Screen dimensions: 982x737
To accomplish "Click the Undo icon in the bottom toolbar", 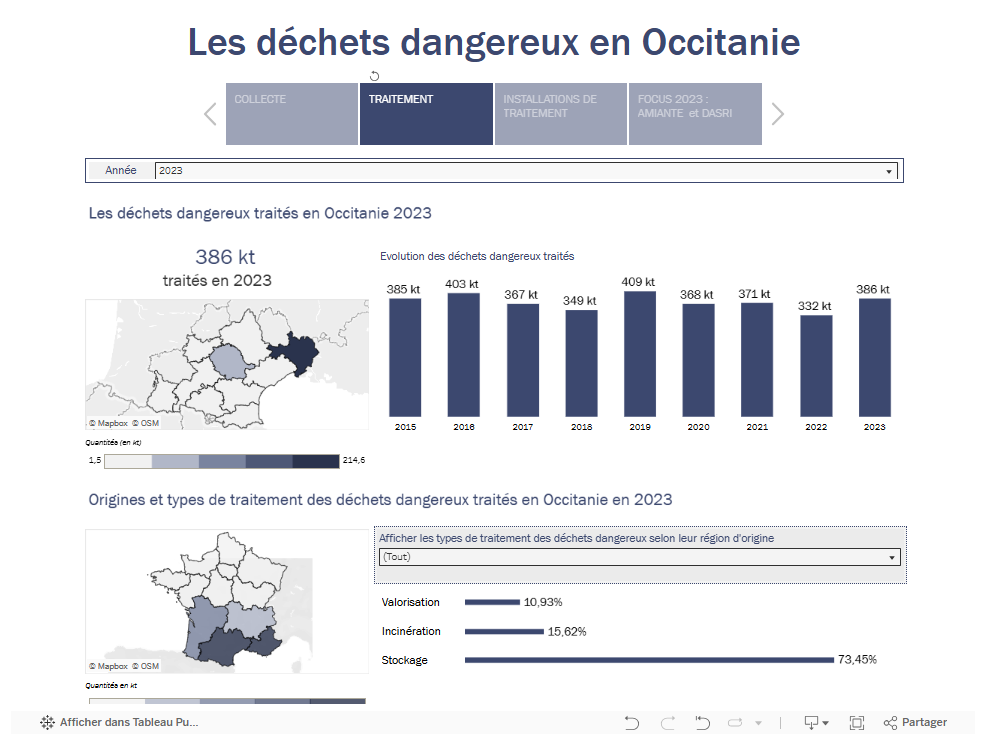I will click(x=631, y=722).
